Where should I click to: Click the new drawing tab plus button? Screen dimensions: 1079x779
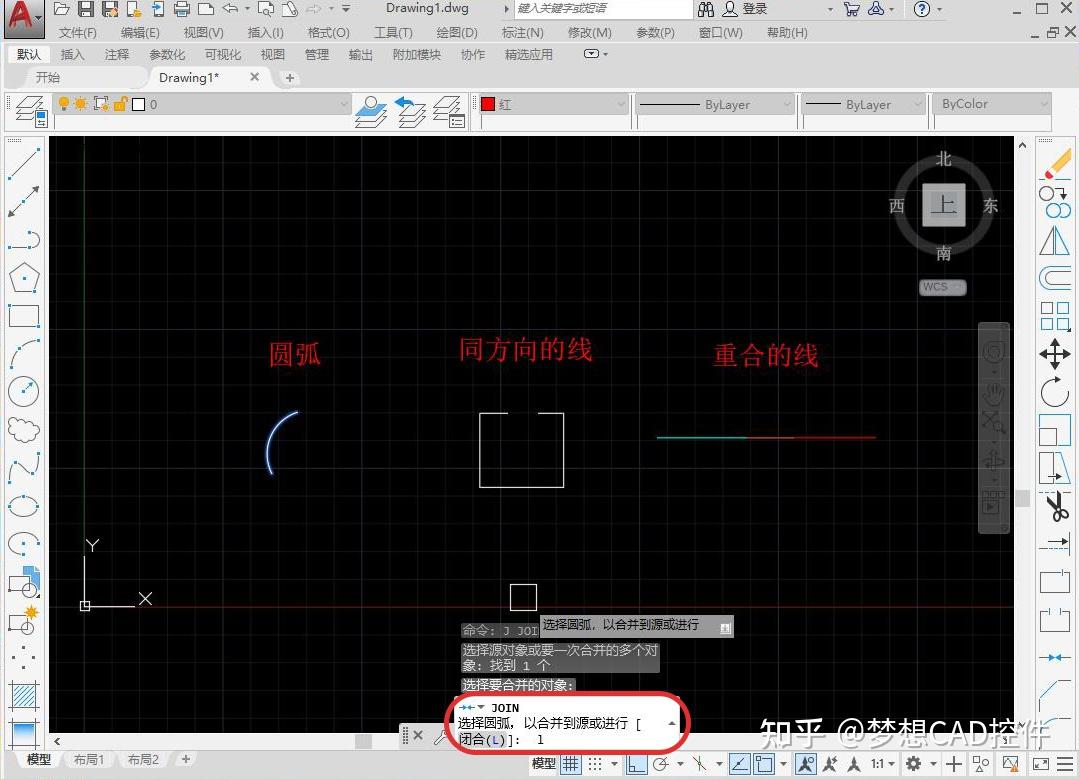click(290, 78)
